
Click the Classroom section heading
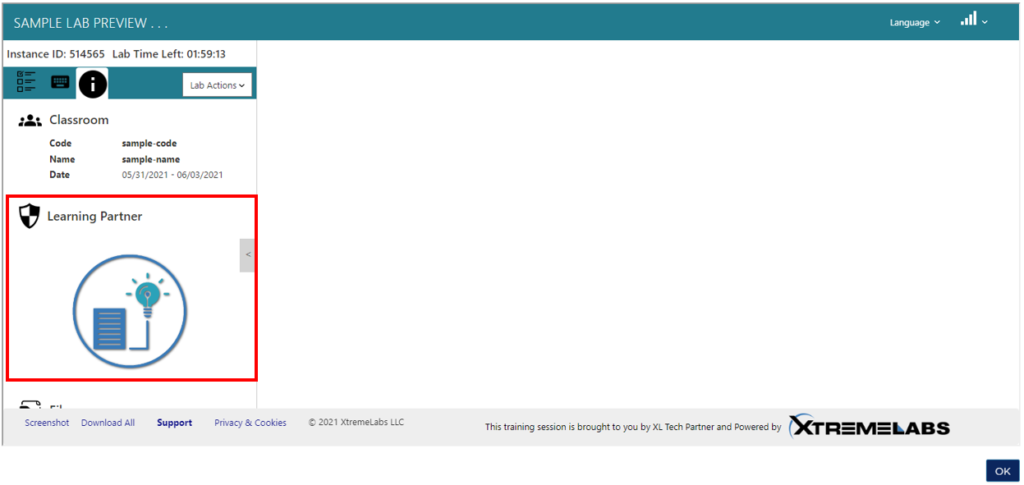[79, 120]
